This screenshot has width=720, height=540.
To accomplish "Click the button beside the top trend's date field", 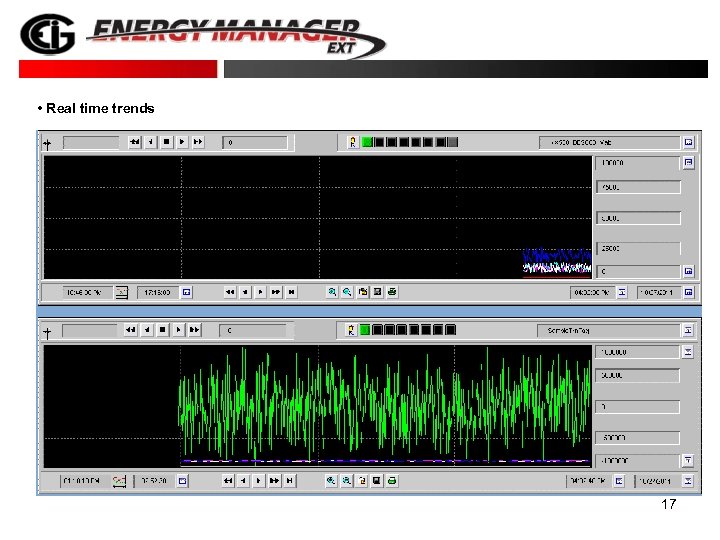I will point(688,292).
